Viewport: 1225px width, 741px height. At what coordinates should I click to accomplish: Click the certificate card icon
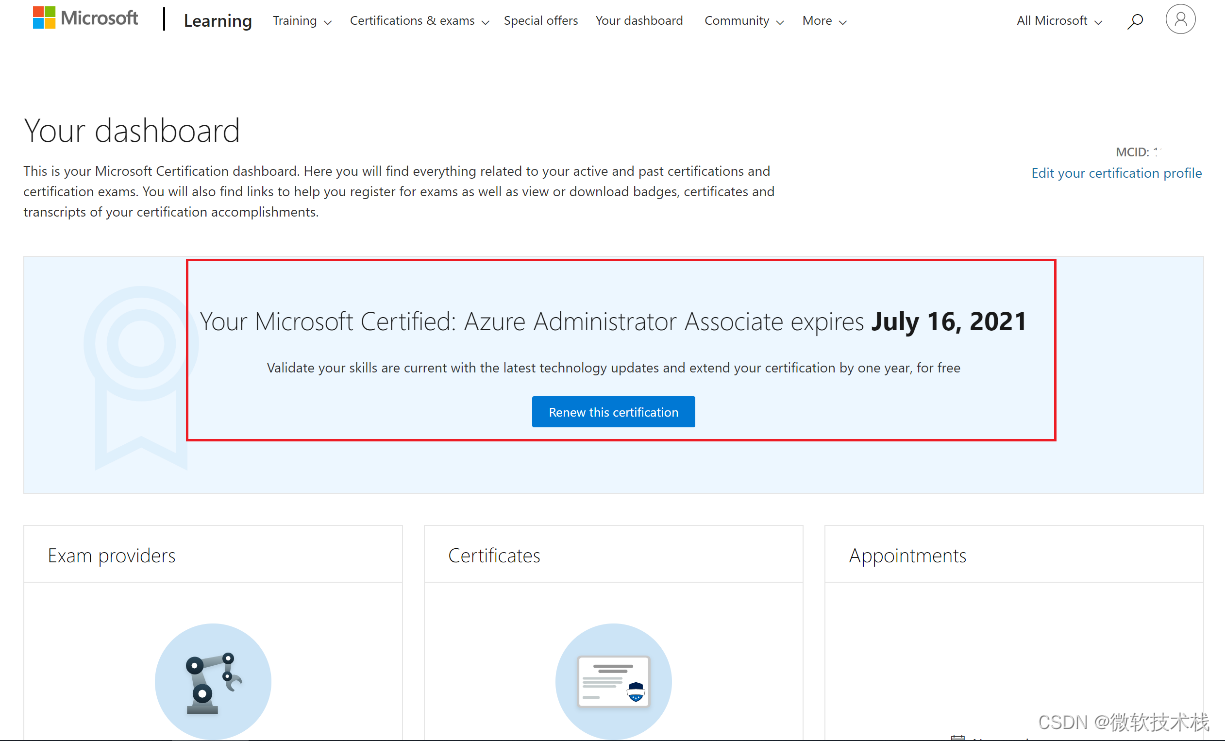614,682
